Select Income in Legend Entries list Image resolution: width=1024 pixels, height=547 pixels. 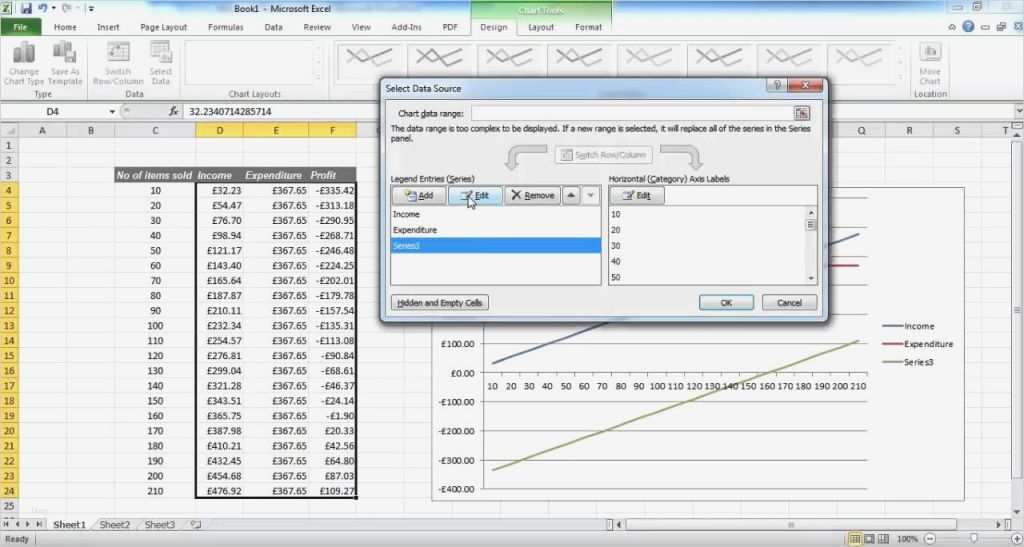496,214
